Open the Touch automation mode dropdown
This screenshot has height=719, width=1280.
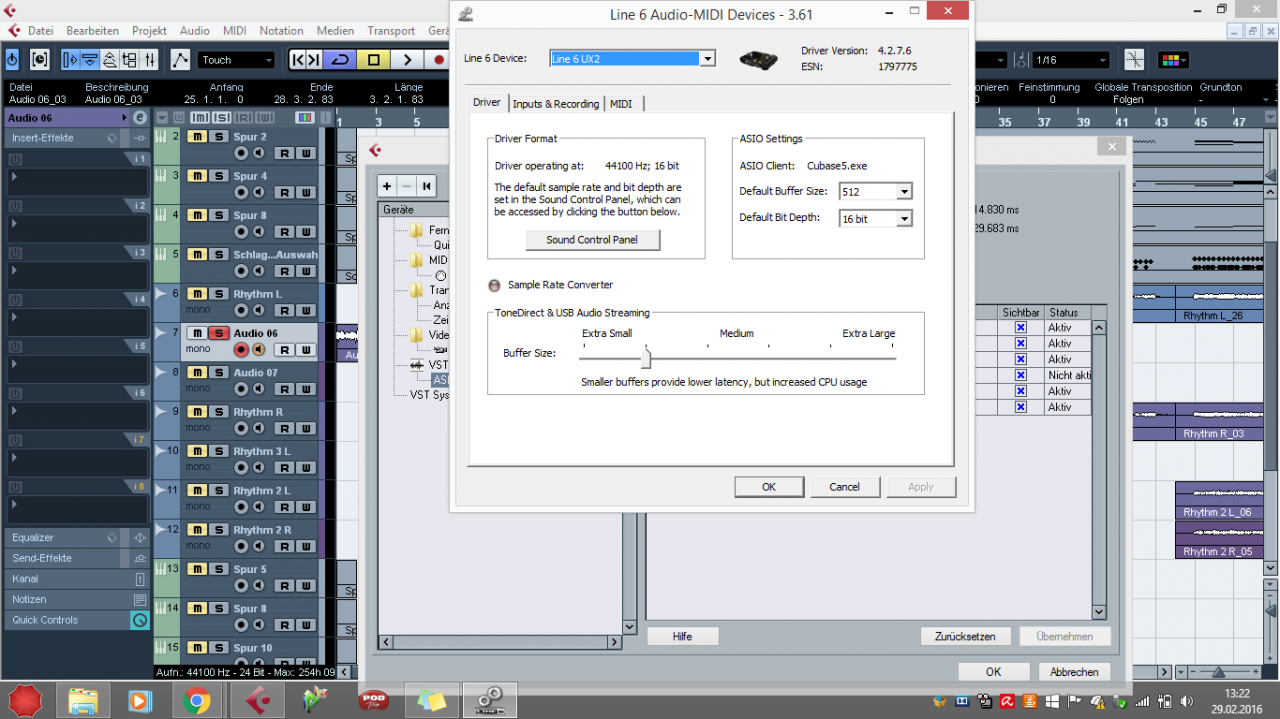[236, 60]
